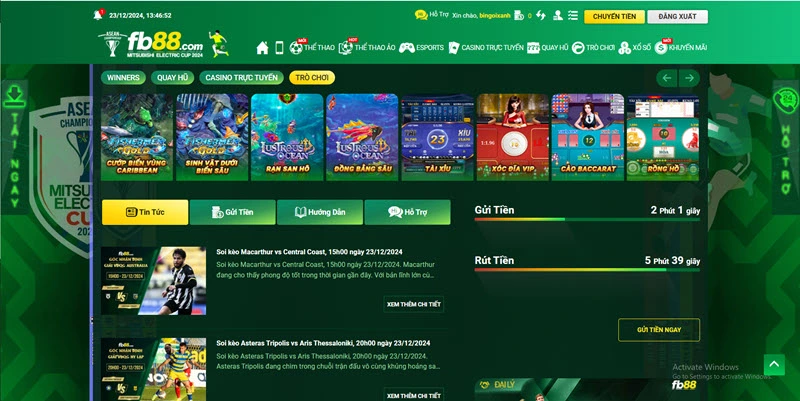
Task: Click the '5 Phút 39 giây' withdrawal time
Action: (x=672, y=261)
